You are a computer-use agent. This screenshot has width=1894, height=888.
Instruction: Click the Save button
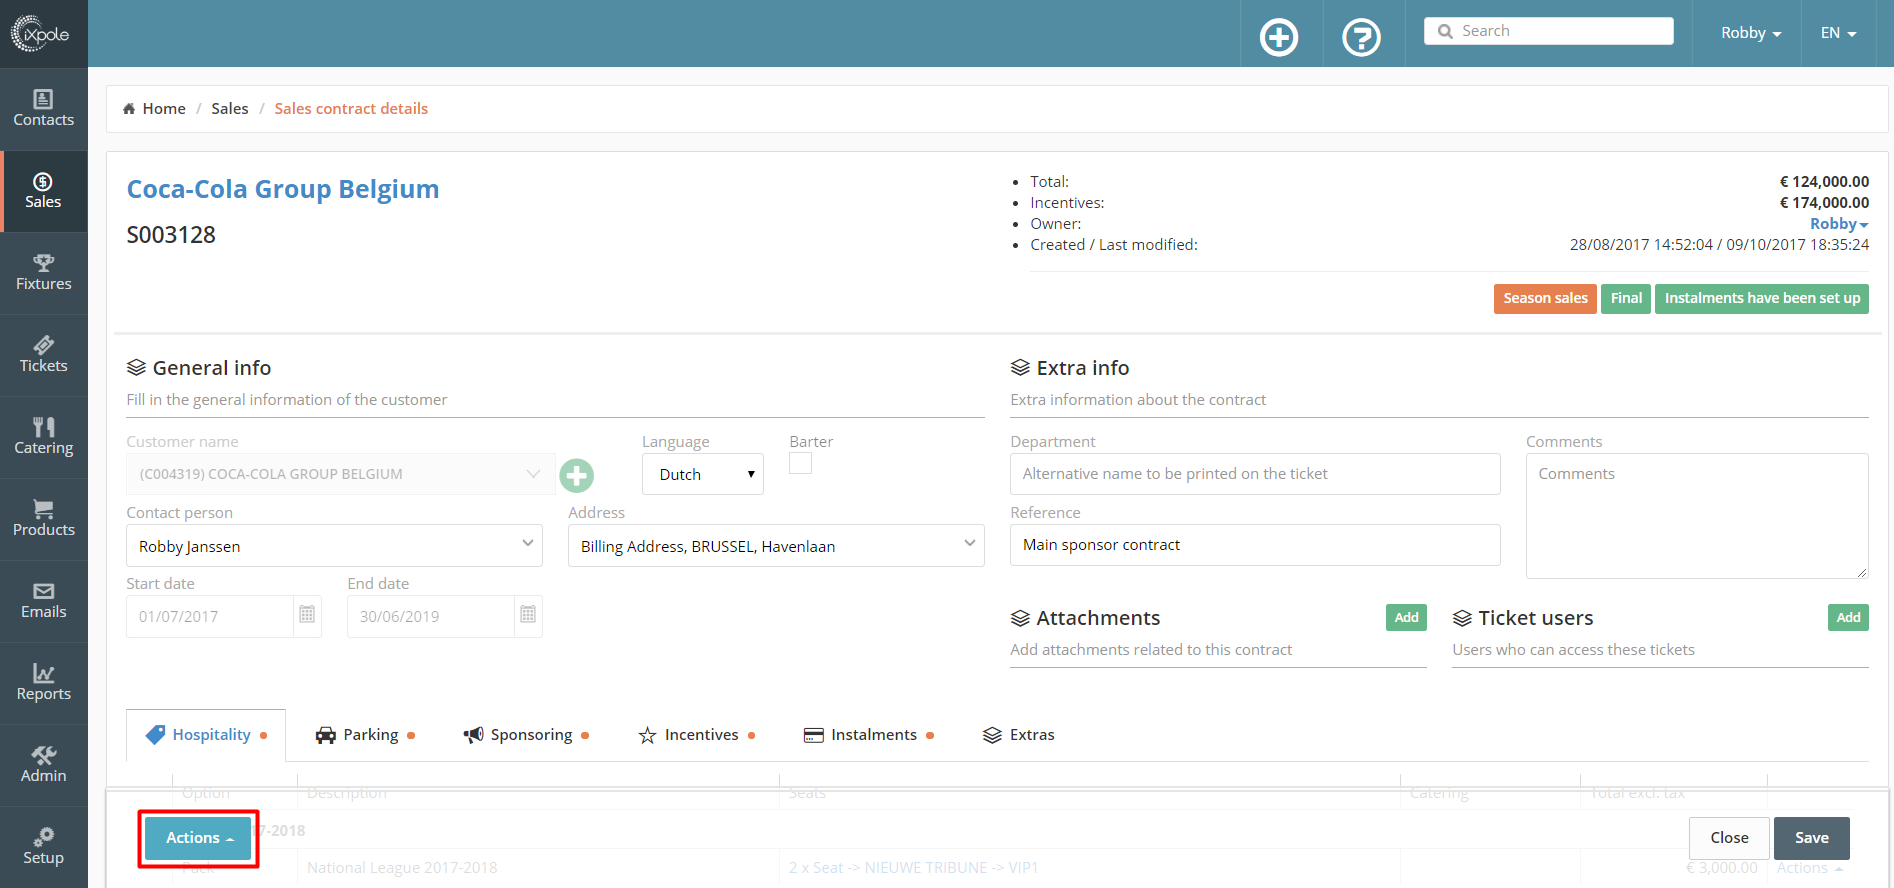click(x=1812, y=838)
